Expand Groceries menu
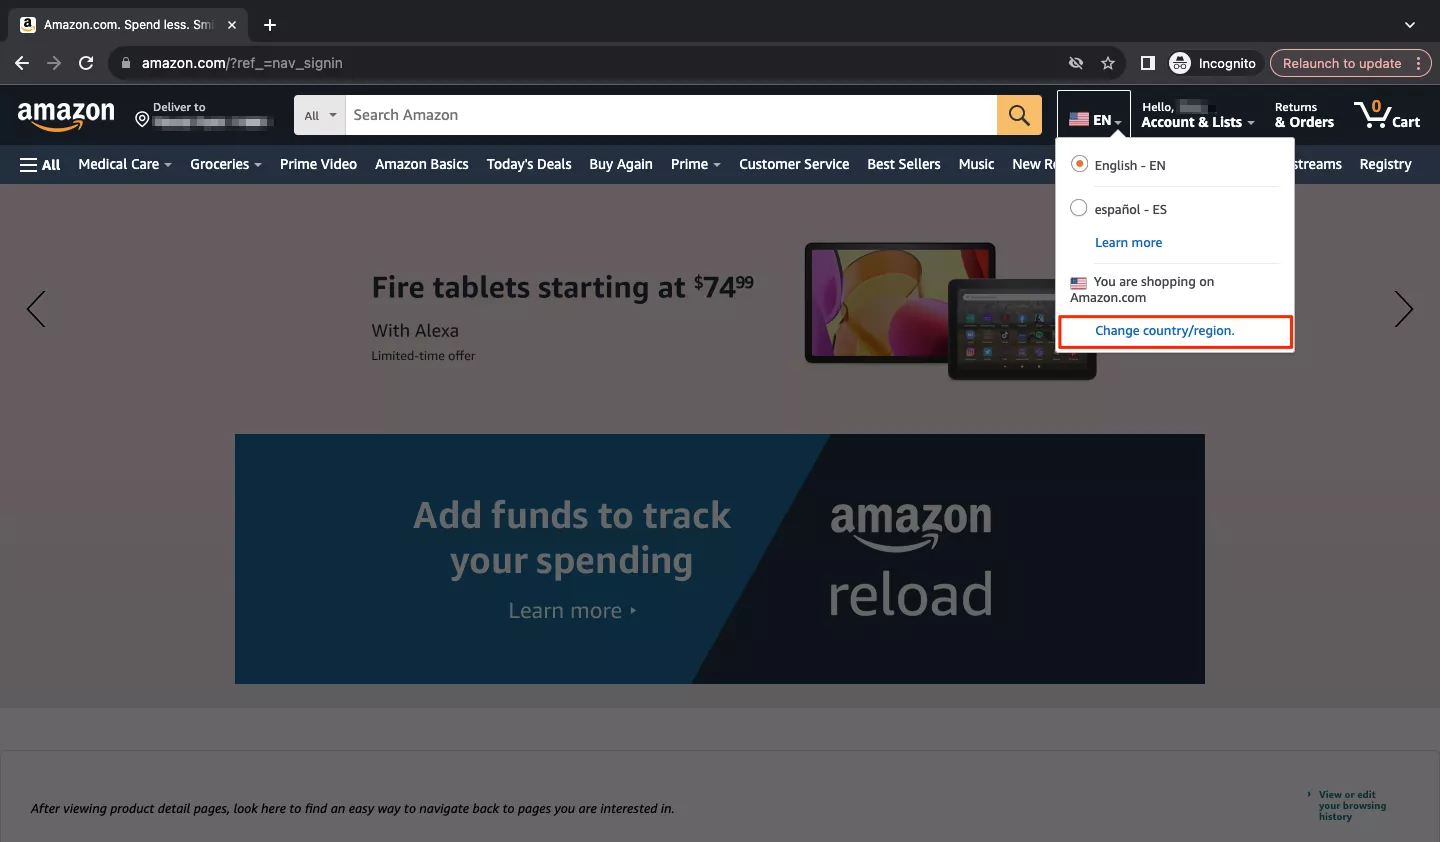 [226, 164]
